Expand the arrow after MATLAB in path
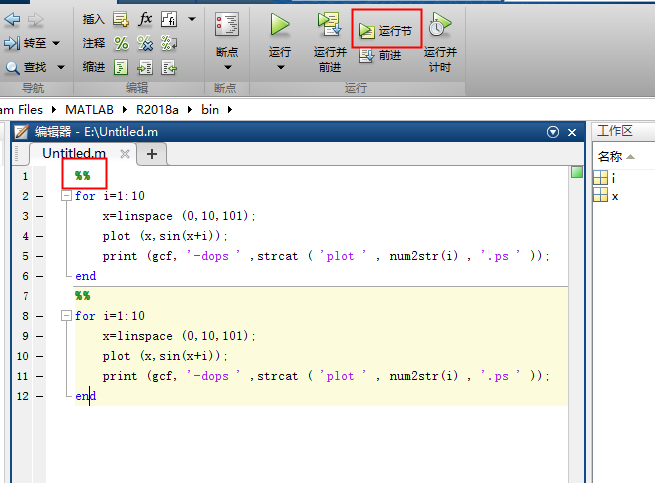 pos(125,110)
